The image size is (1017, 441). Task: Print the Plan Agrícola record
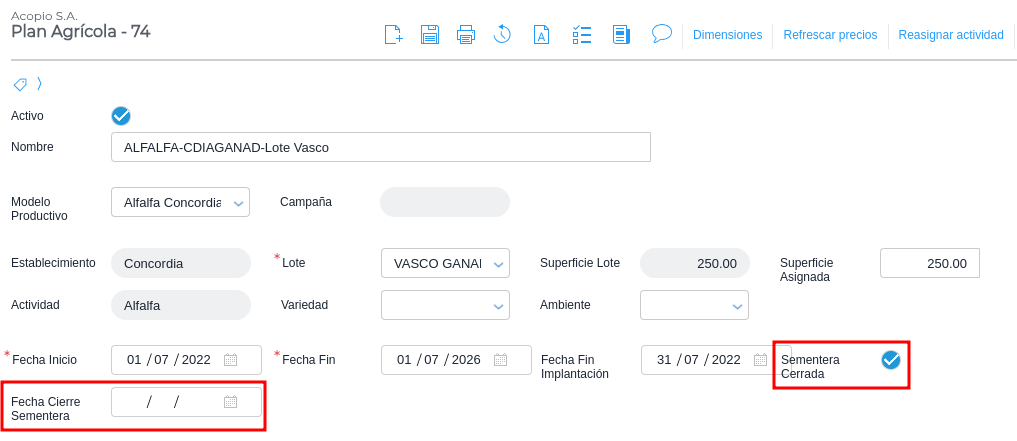pos(466,35)
